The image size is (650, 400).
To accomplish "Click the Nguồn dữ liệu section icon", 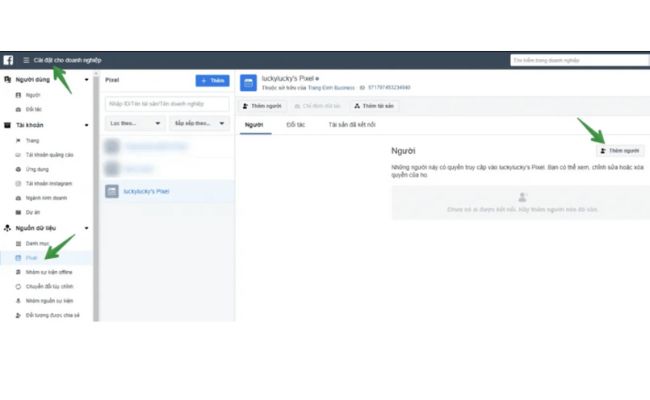I will [7, 228].
